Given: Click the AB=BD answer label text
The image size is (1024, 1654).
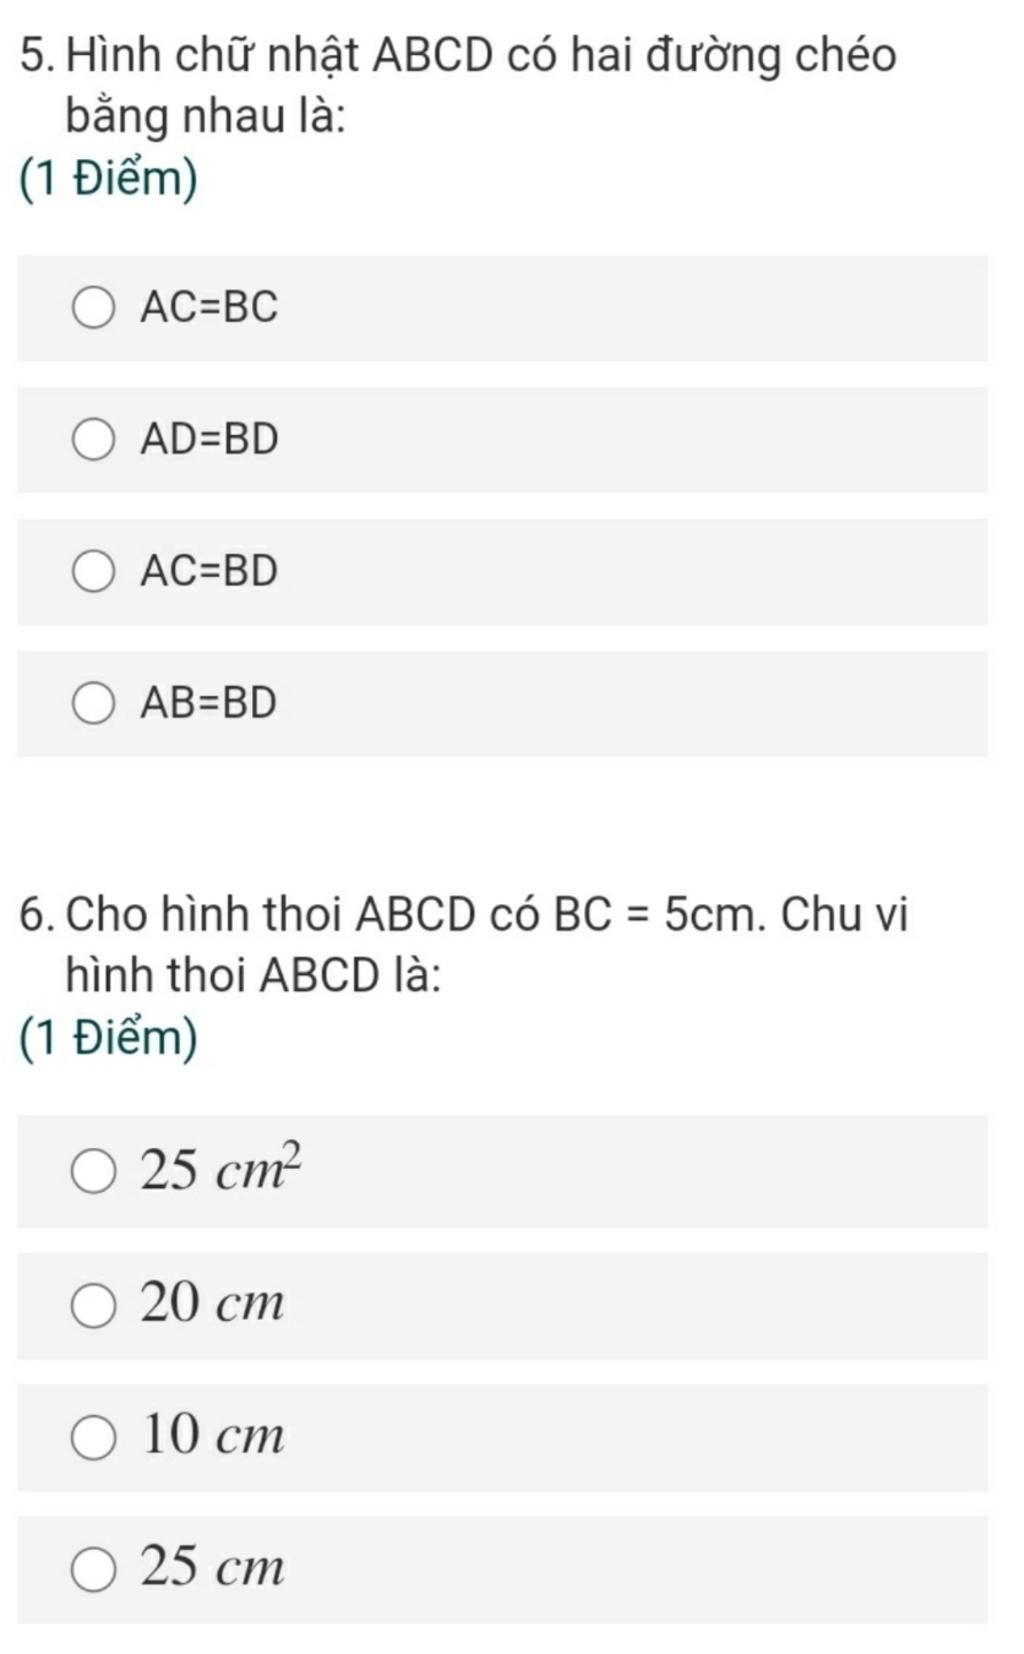Looking at the screenshot, I should click(x=208, y=703).
